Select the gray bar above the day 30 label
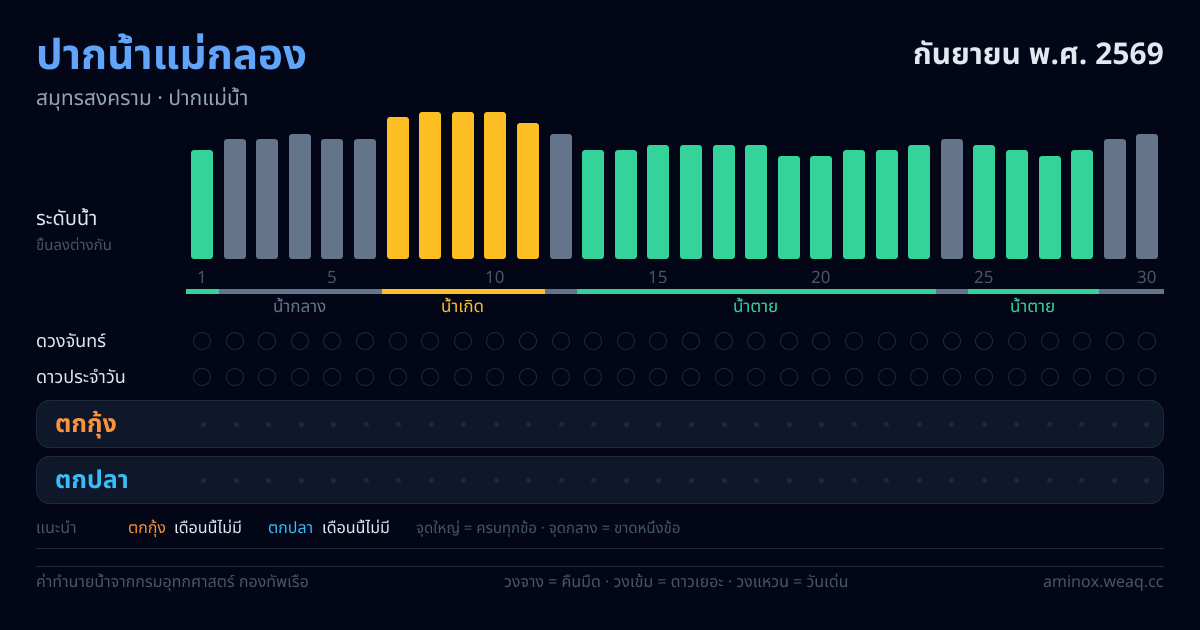Screen dimensions: 1200x630 (x=1147, y=196)
